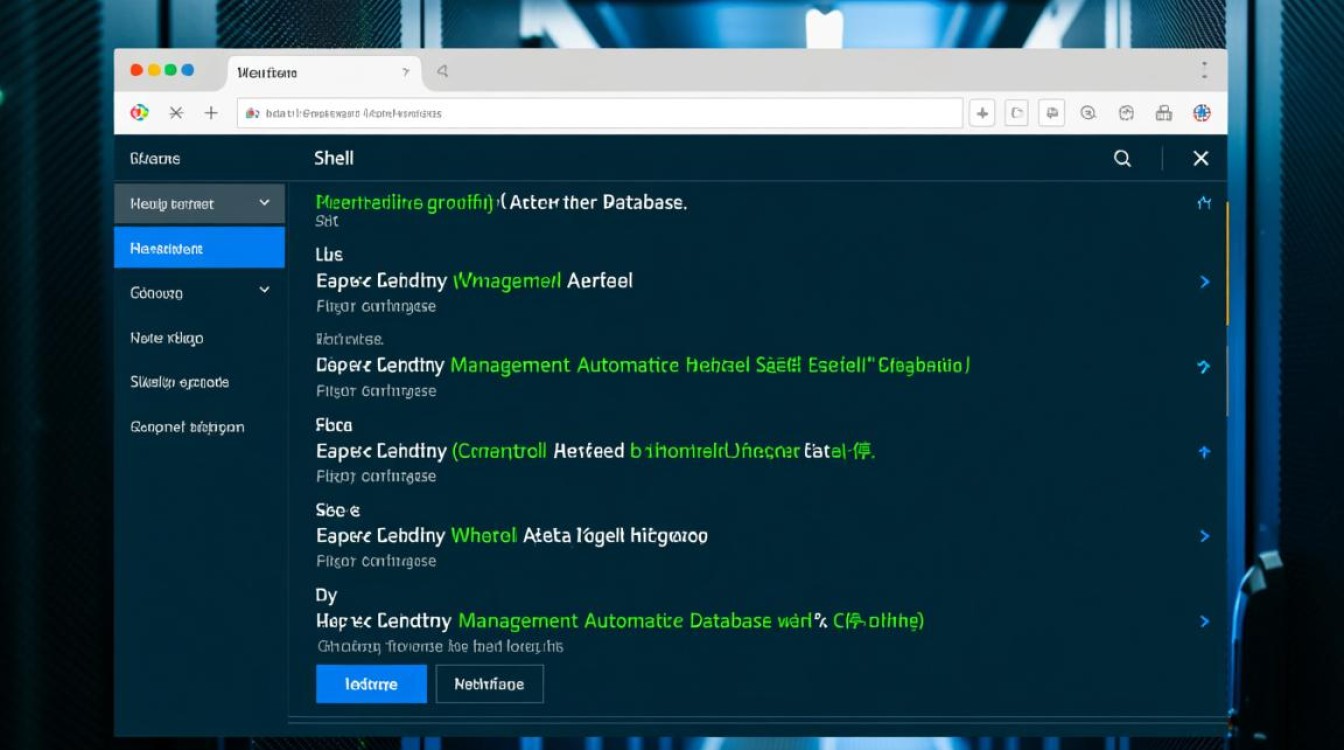The height and width of the screenshot is (750, 1344).
Task: Open the 'Wherel Ateta' row chevron
Action: pyautogui.click(x=1204, y=536)
